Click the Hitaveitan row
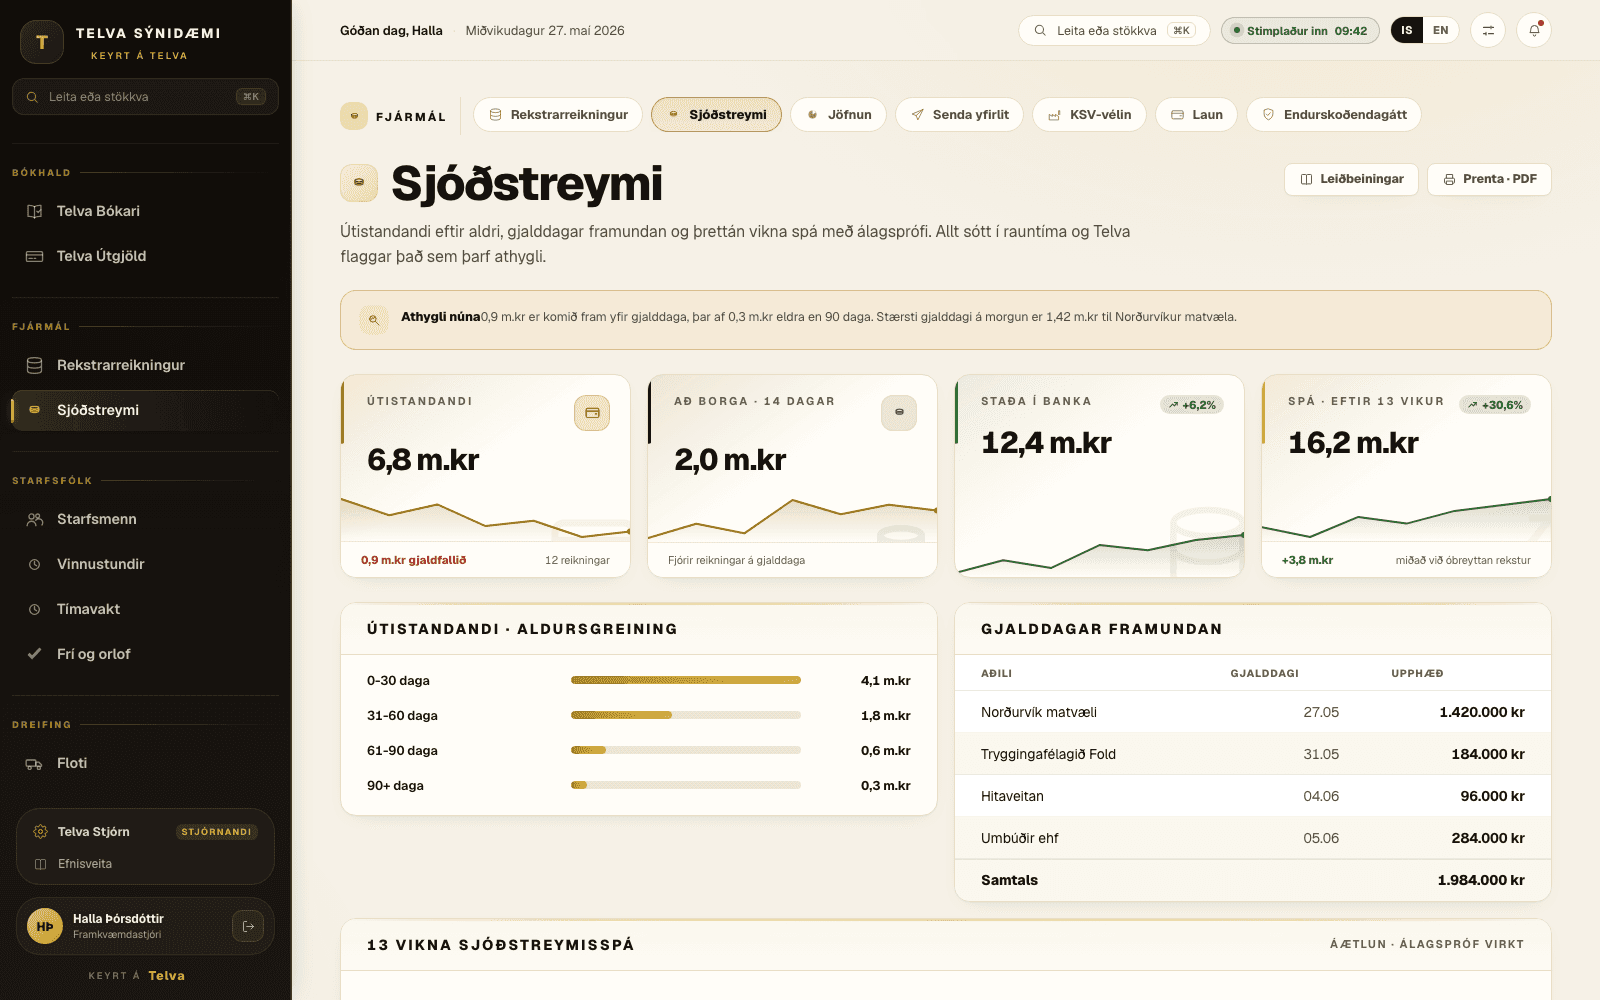Viewport: 1600px width, 1000px height. click(1253, 796)
